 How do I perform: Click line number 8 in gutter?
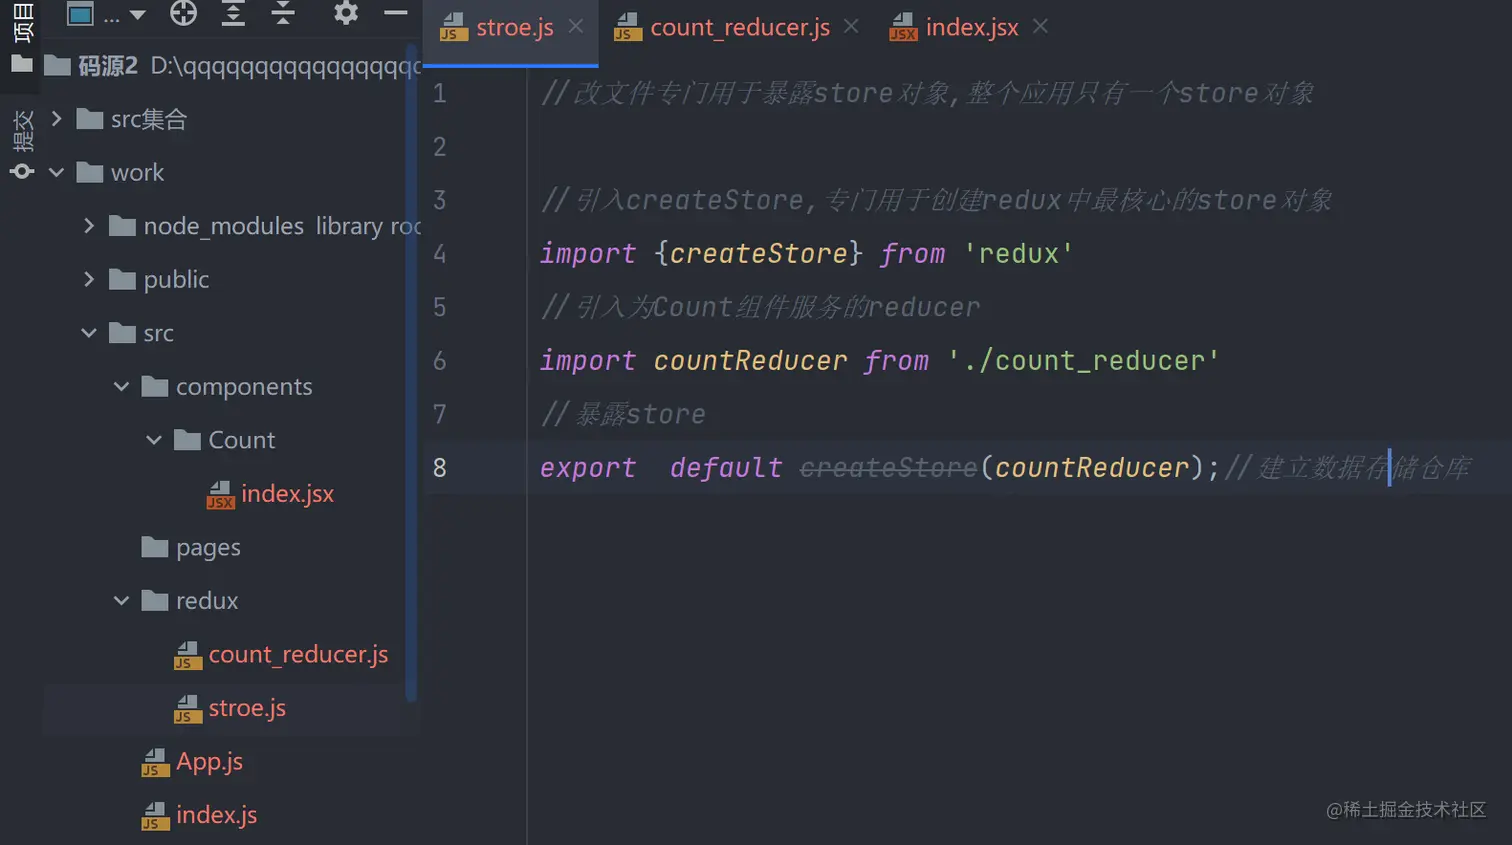click(x=439, y=468)
